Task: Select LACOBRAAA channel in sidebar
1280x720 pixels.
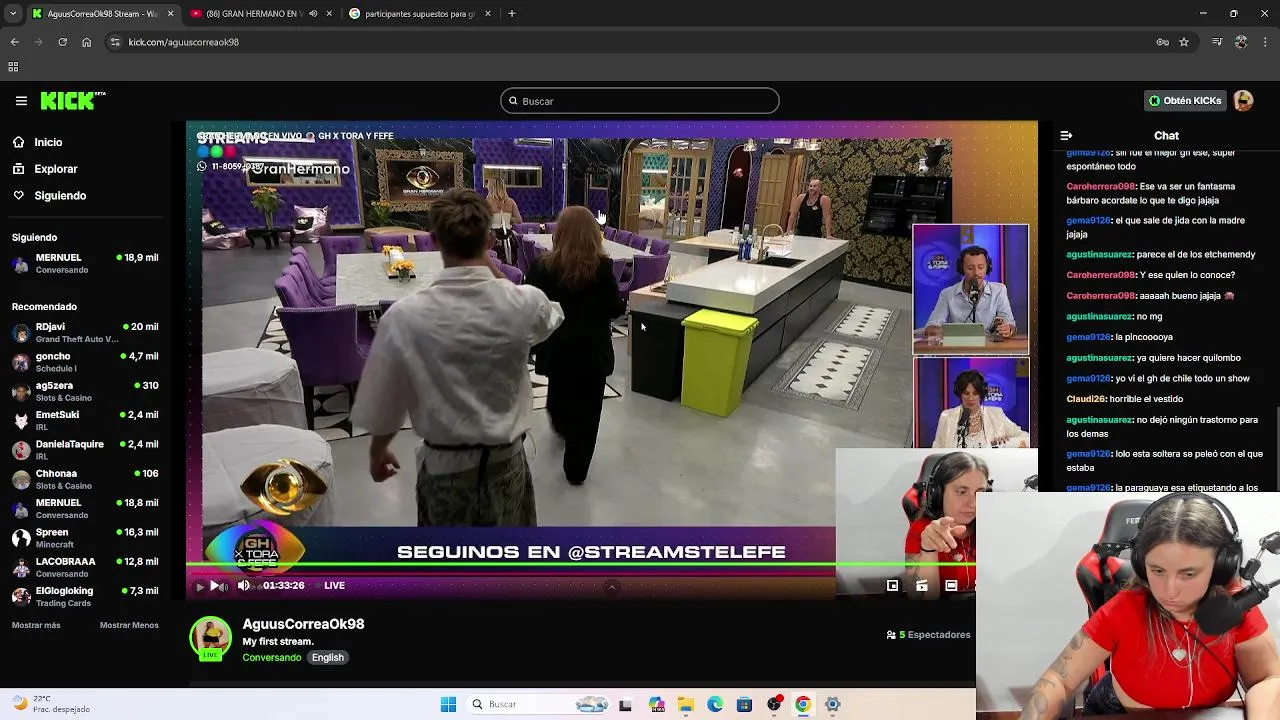Action: point(85,567)
